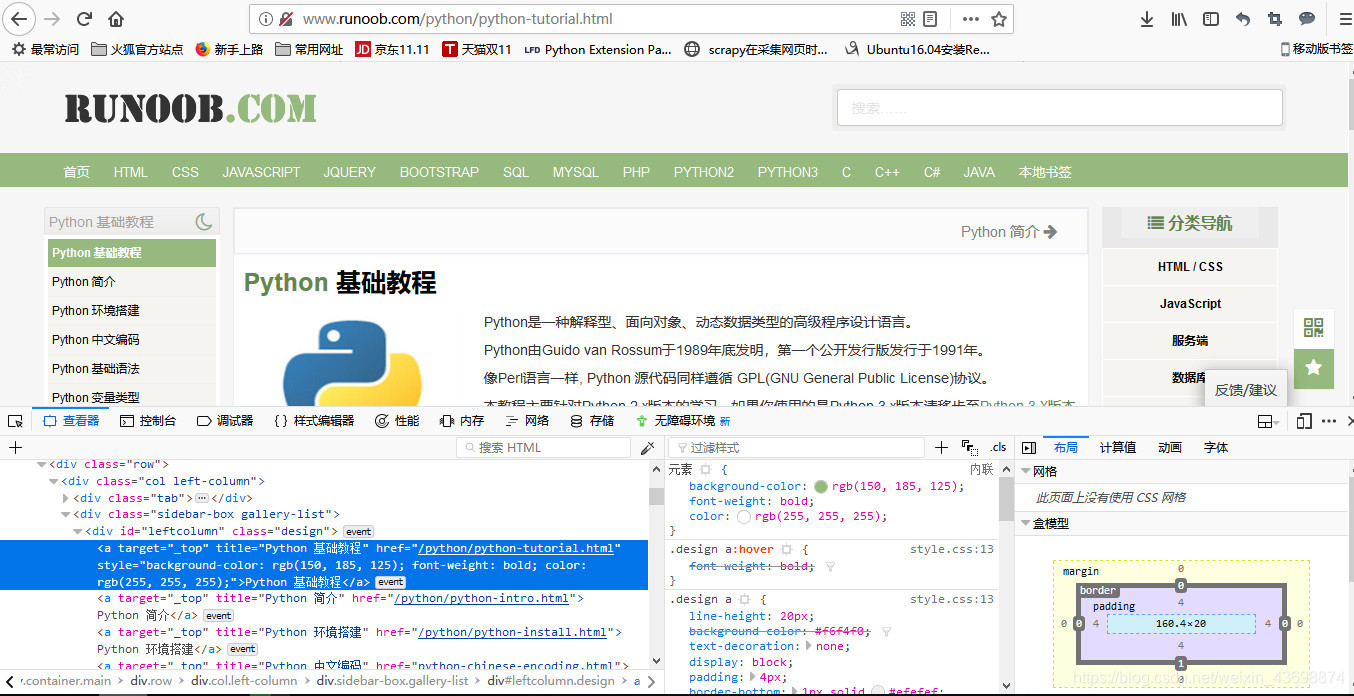Click the highlighter icon beside 元素 rule

[x=706, y=469]
